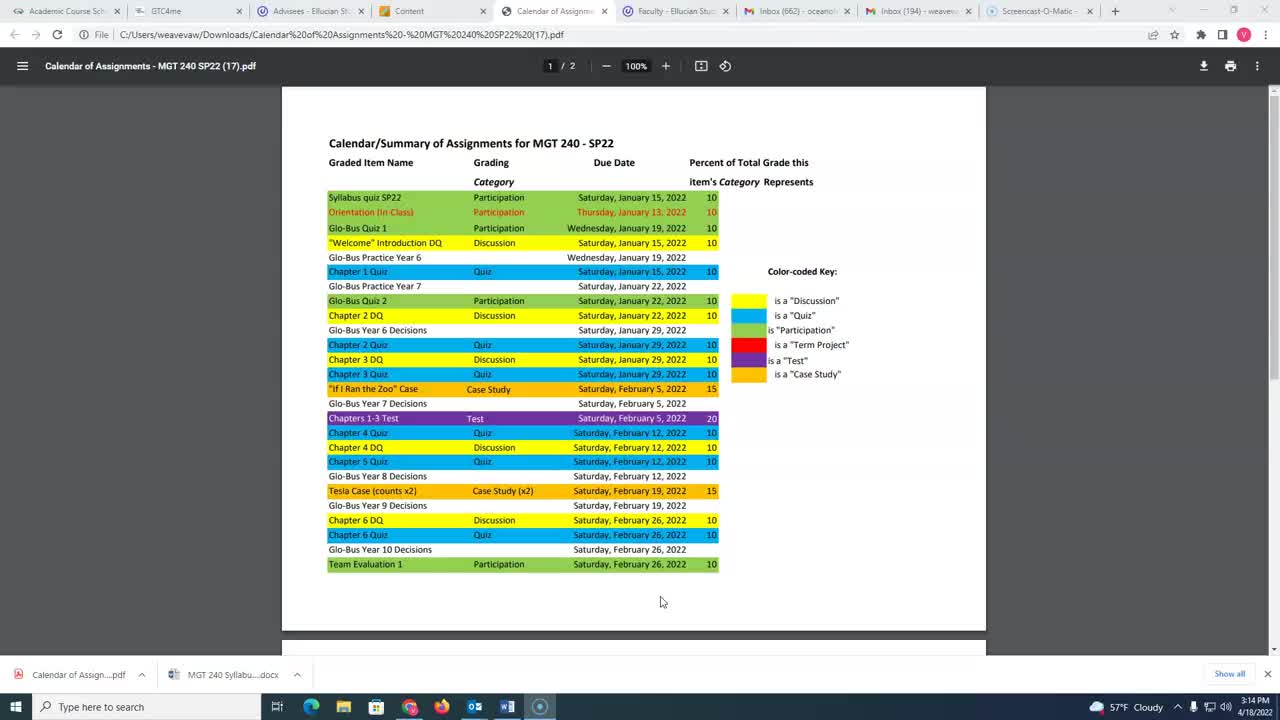Download the PDF file
The width and height of the screenshot is (1280, 720).
point(1204,66)
